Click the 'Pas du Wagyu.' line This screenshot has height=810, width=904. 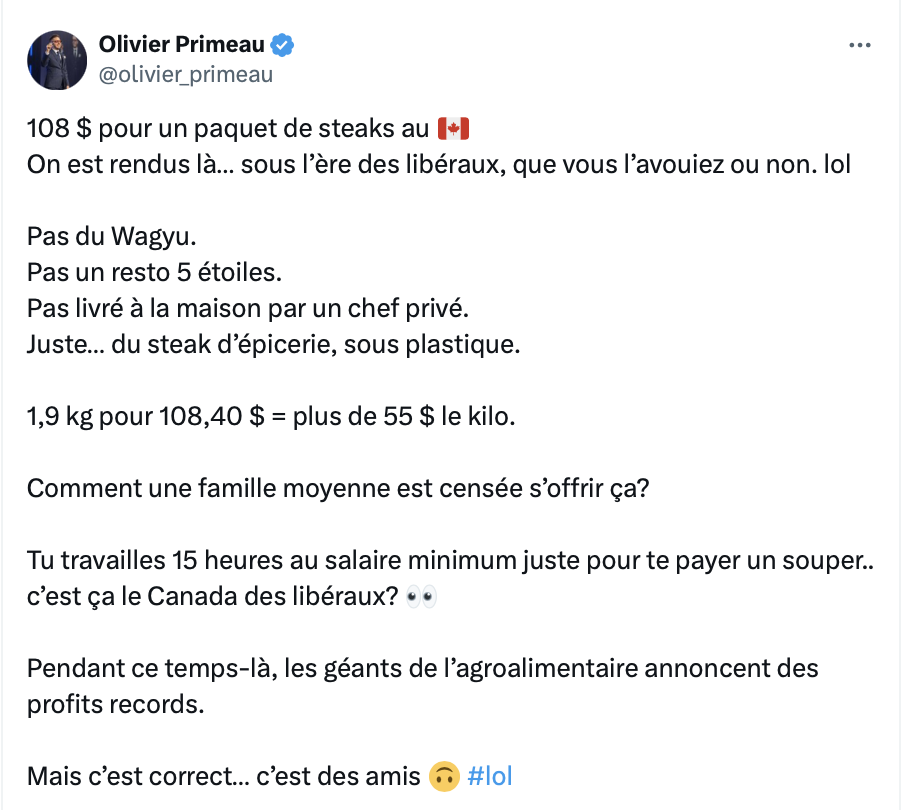(x=112, y=237)
